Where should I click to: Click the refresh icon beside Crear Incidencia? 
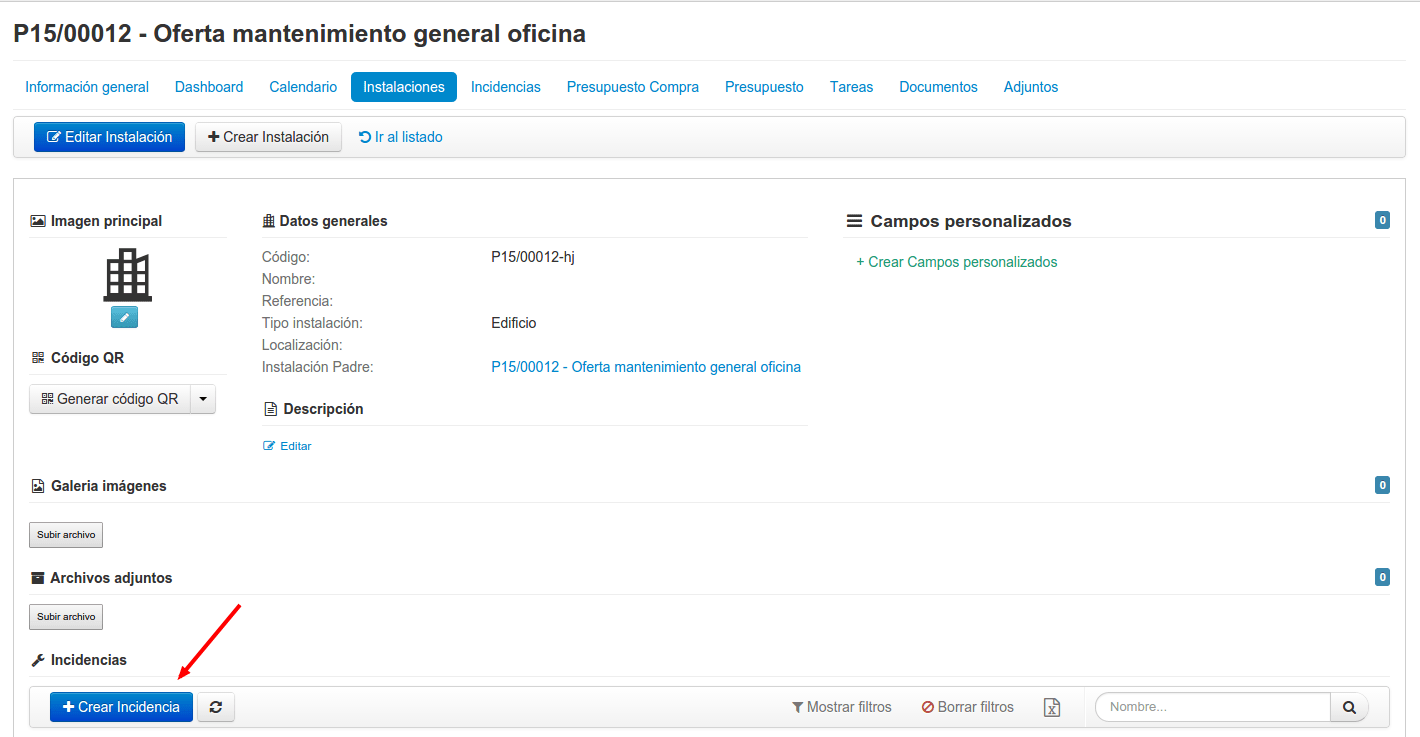pyautogui.click(x=216, y=707)
